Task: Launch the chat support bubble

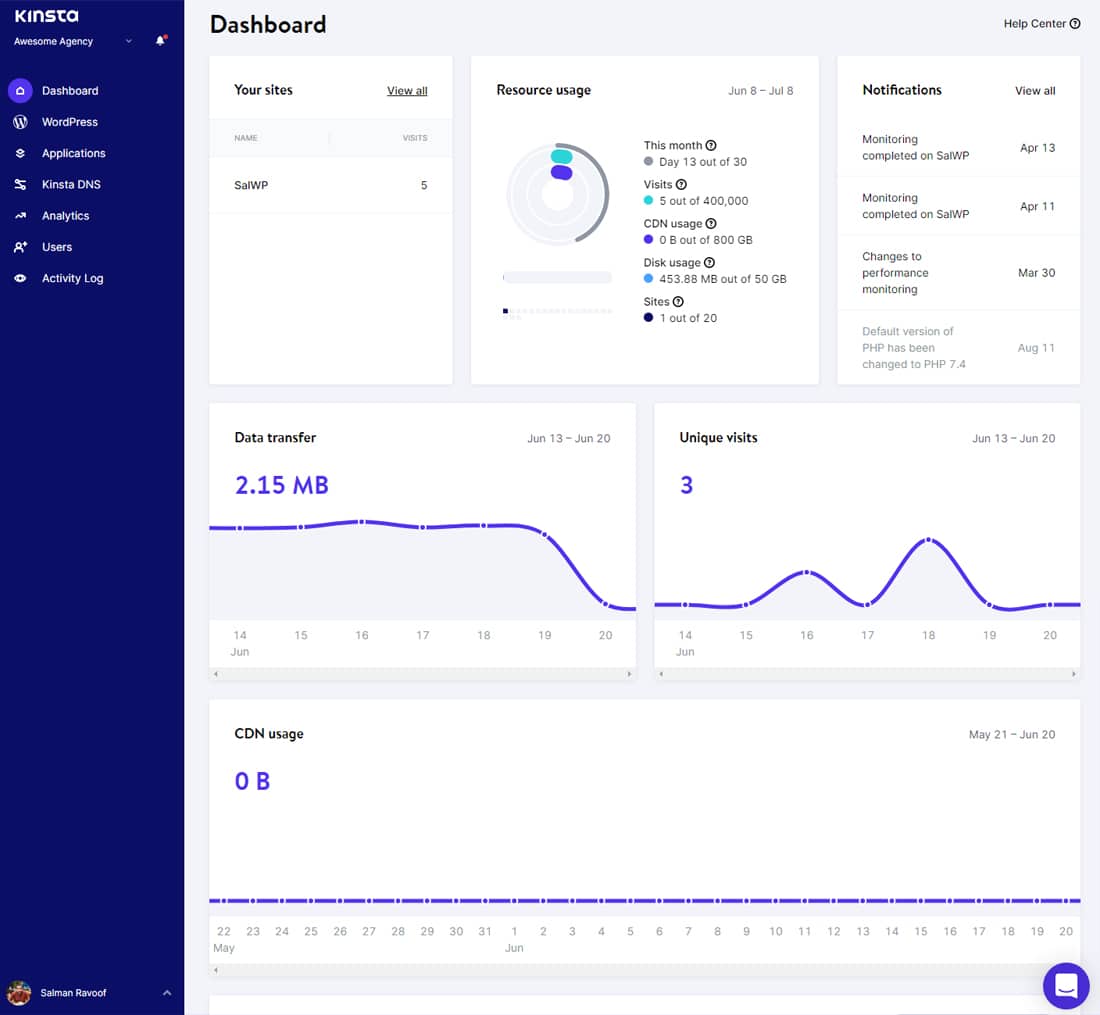Action: tap(1065, 986)
